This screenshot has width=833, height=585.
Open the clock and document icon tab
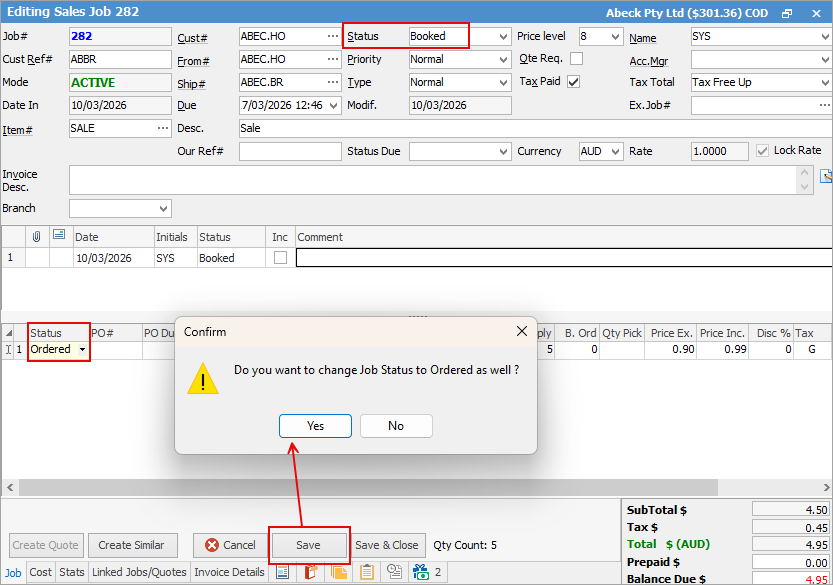click(x=394, y=572)
